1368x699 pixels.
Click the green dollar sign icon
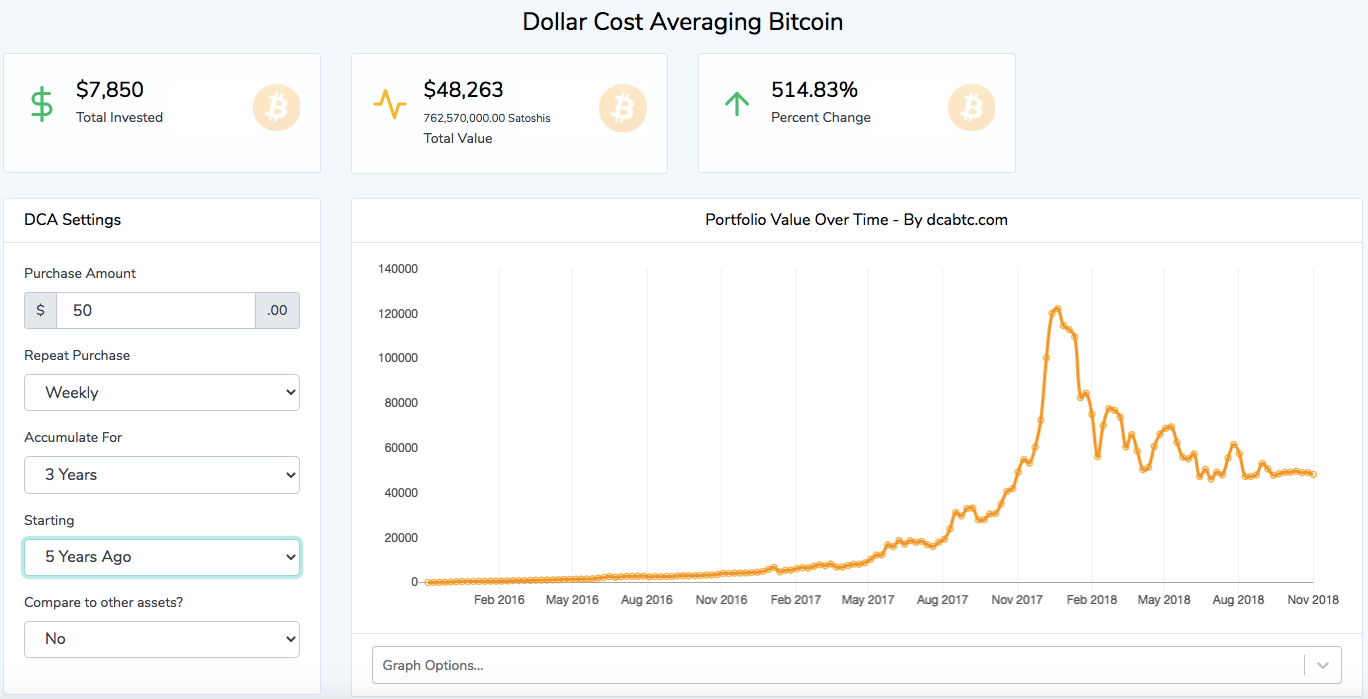(x=42, y=105)
